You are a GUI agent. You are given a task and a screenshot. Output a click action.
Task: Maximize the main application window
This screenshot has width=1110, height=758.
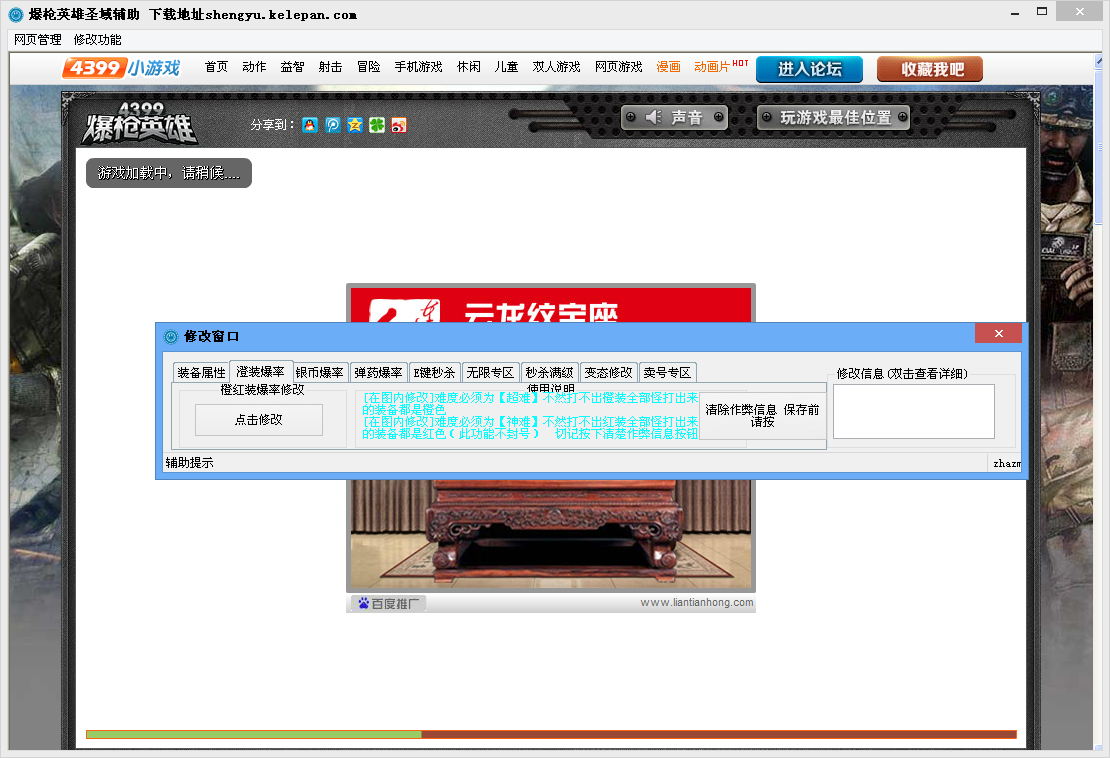coord(1042,12)
